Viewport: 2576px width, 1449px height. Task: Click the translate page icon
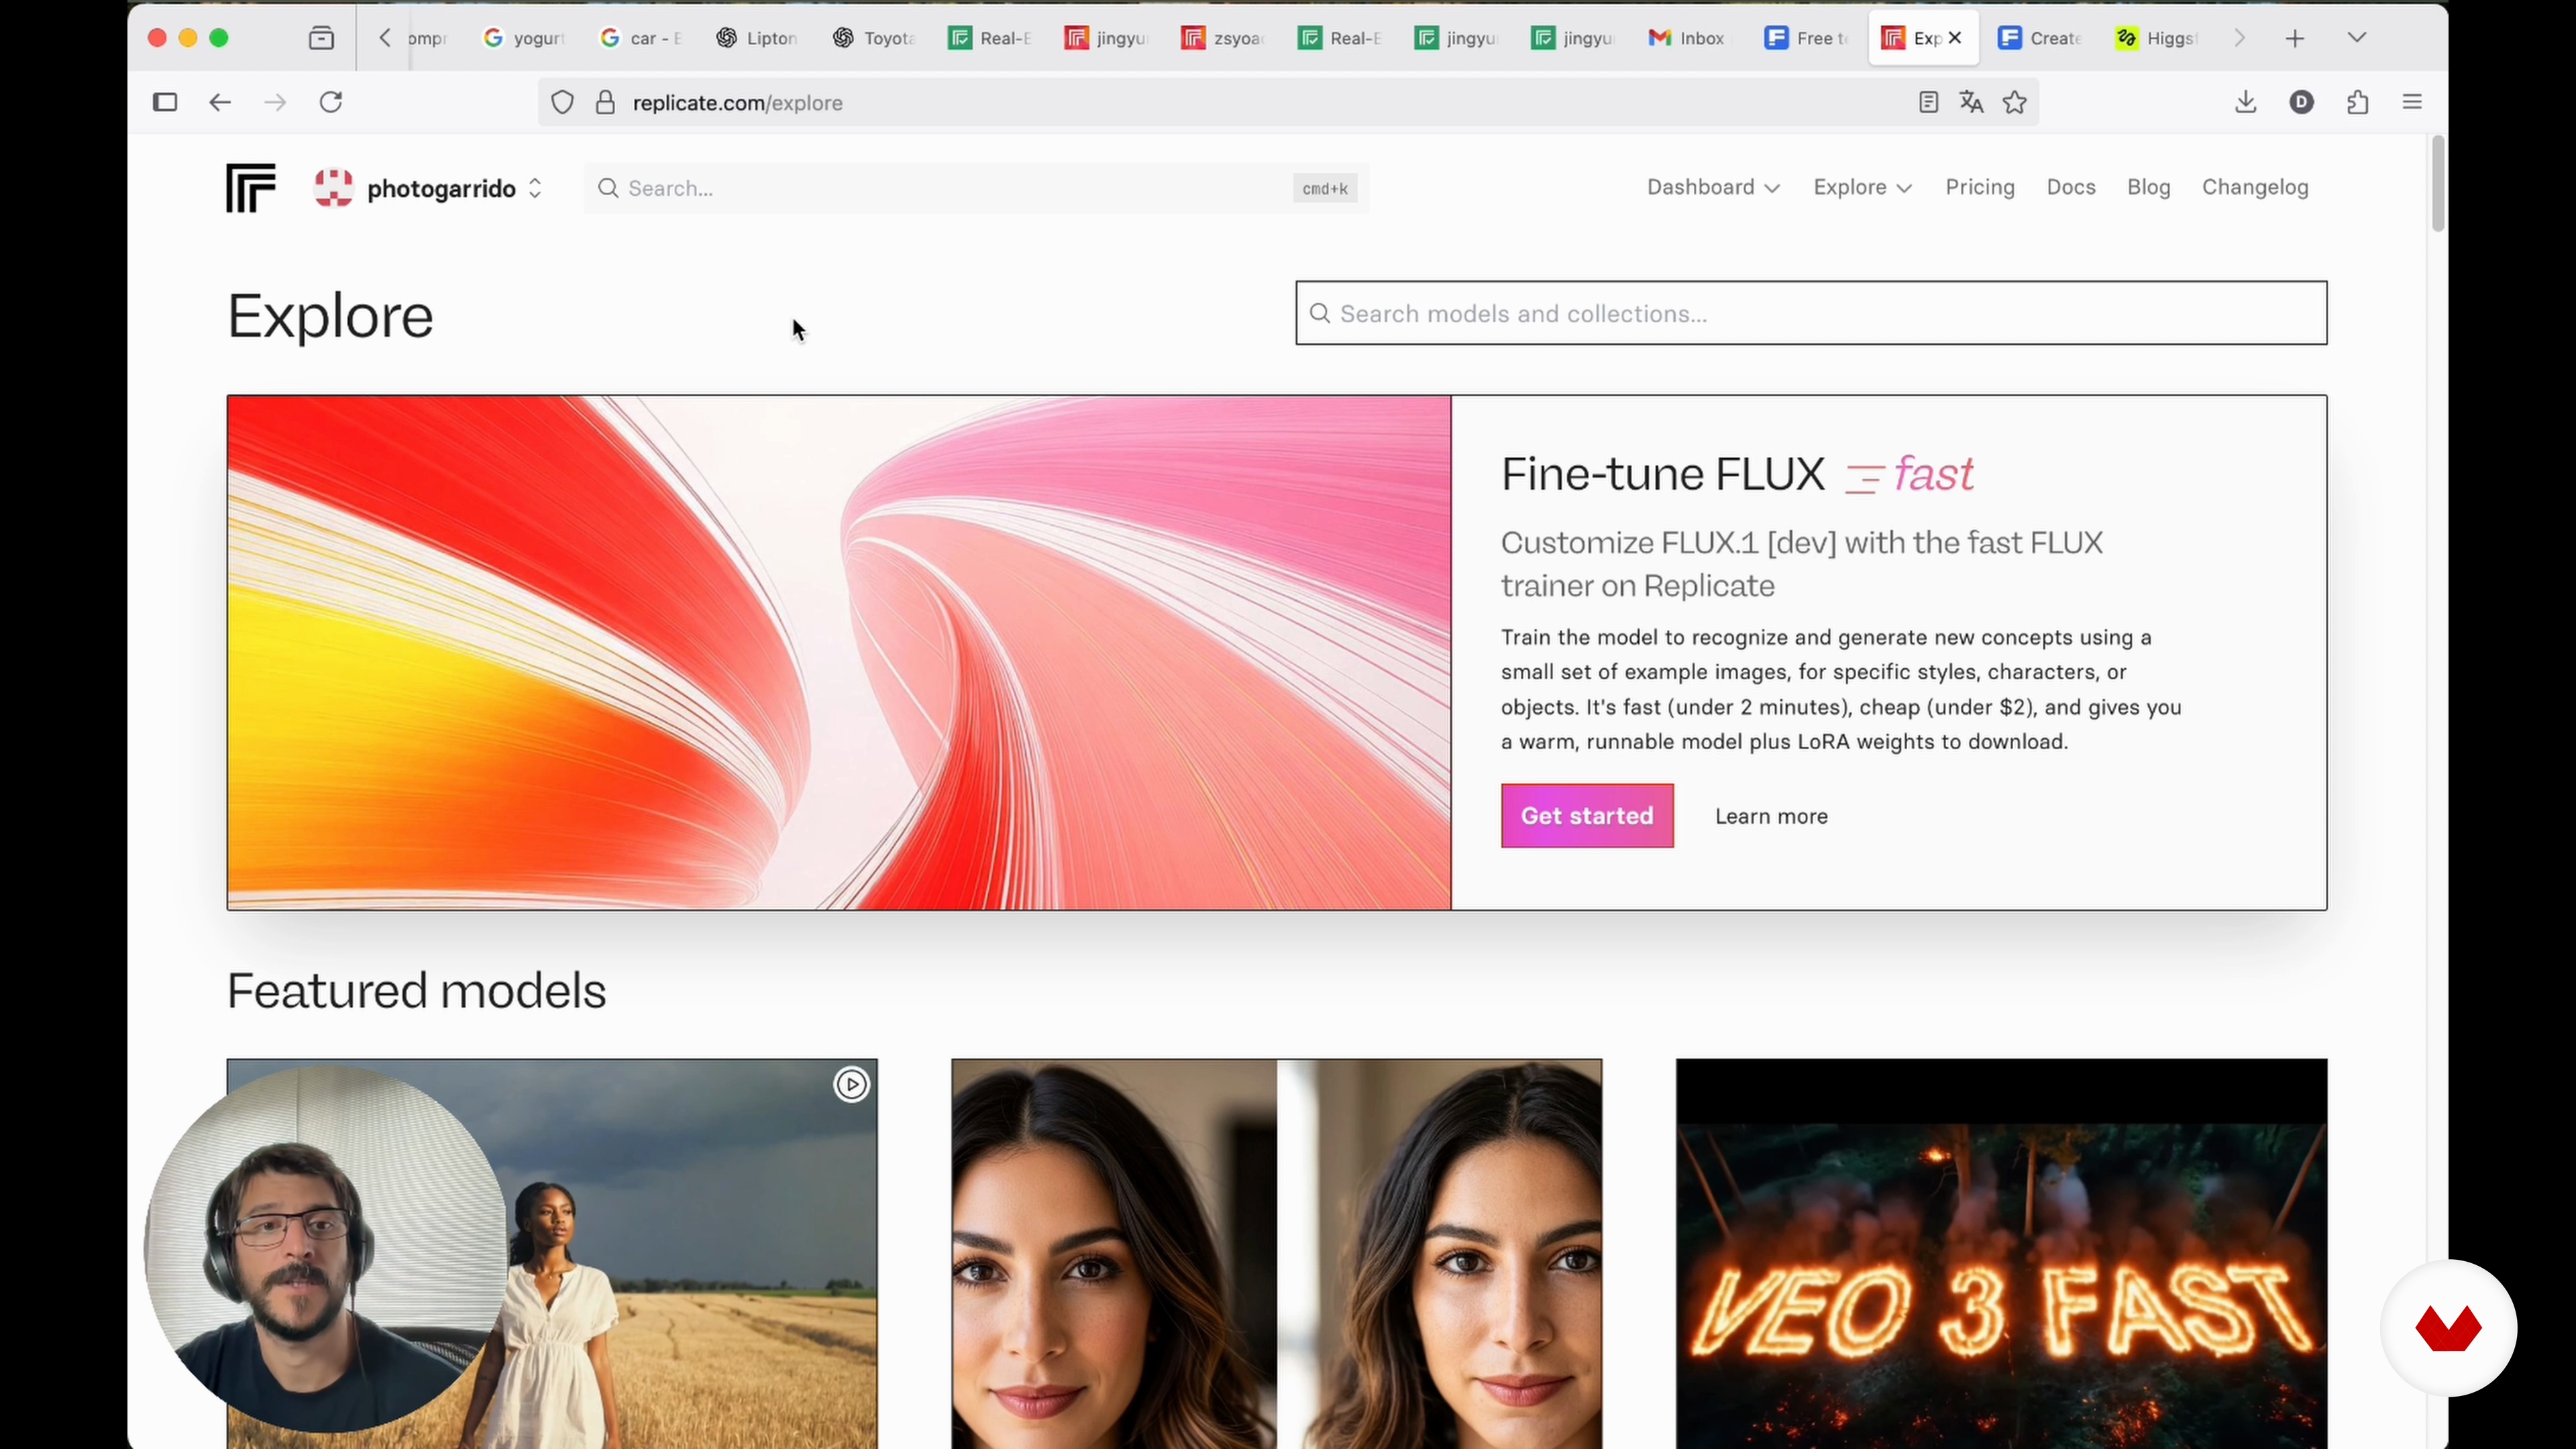[1971, 102]
